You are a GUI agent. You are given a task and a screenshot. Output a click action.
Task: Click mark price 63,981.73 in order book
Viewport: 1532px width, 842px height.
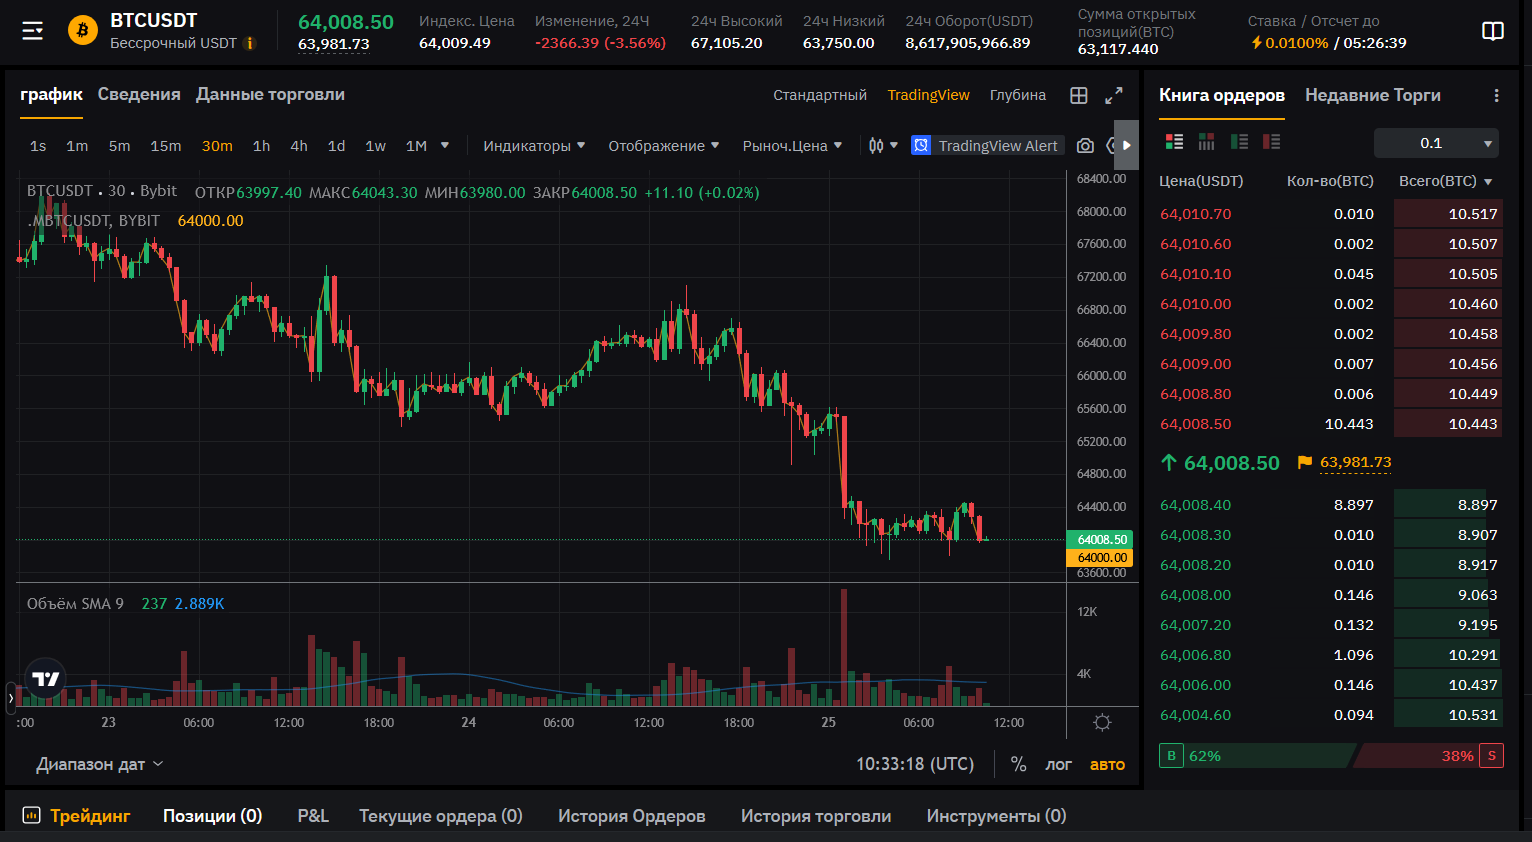click(1355, 462)
